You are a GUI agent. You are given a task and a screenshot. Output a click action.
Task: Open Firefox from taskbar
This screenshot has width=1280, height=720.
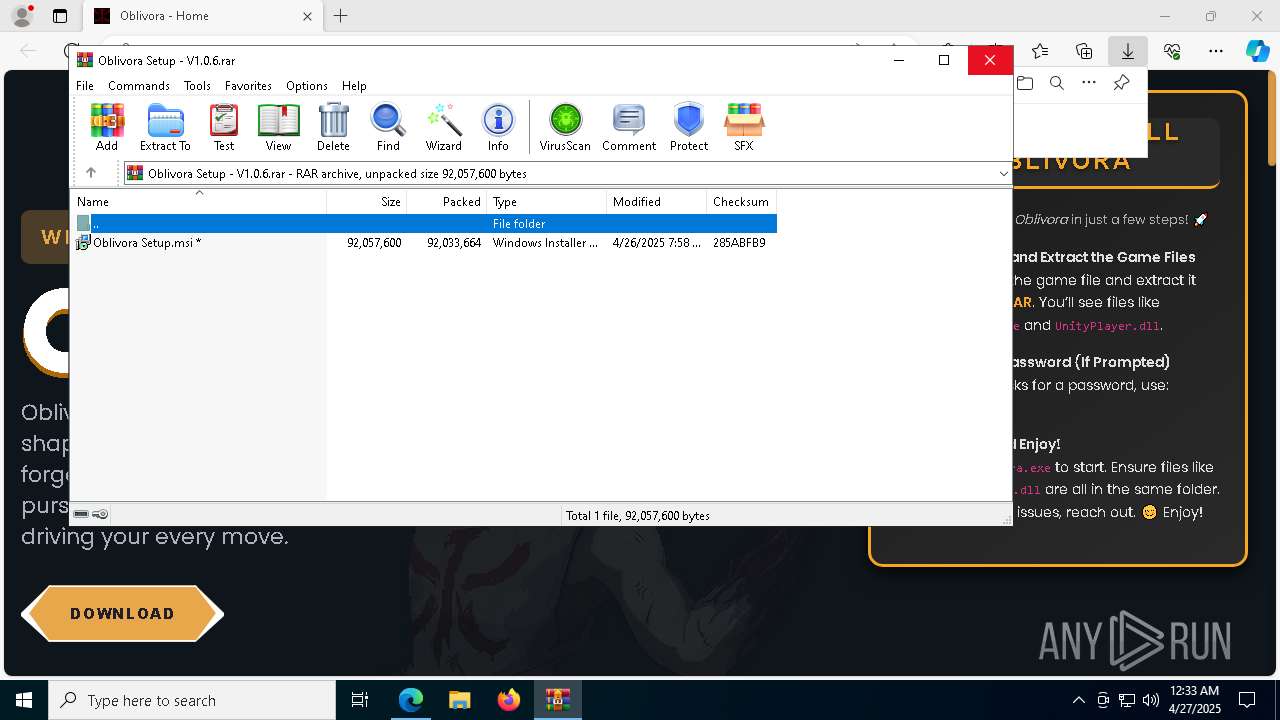508,700
